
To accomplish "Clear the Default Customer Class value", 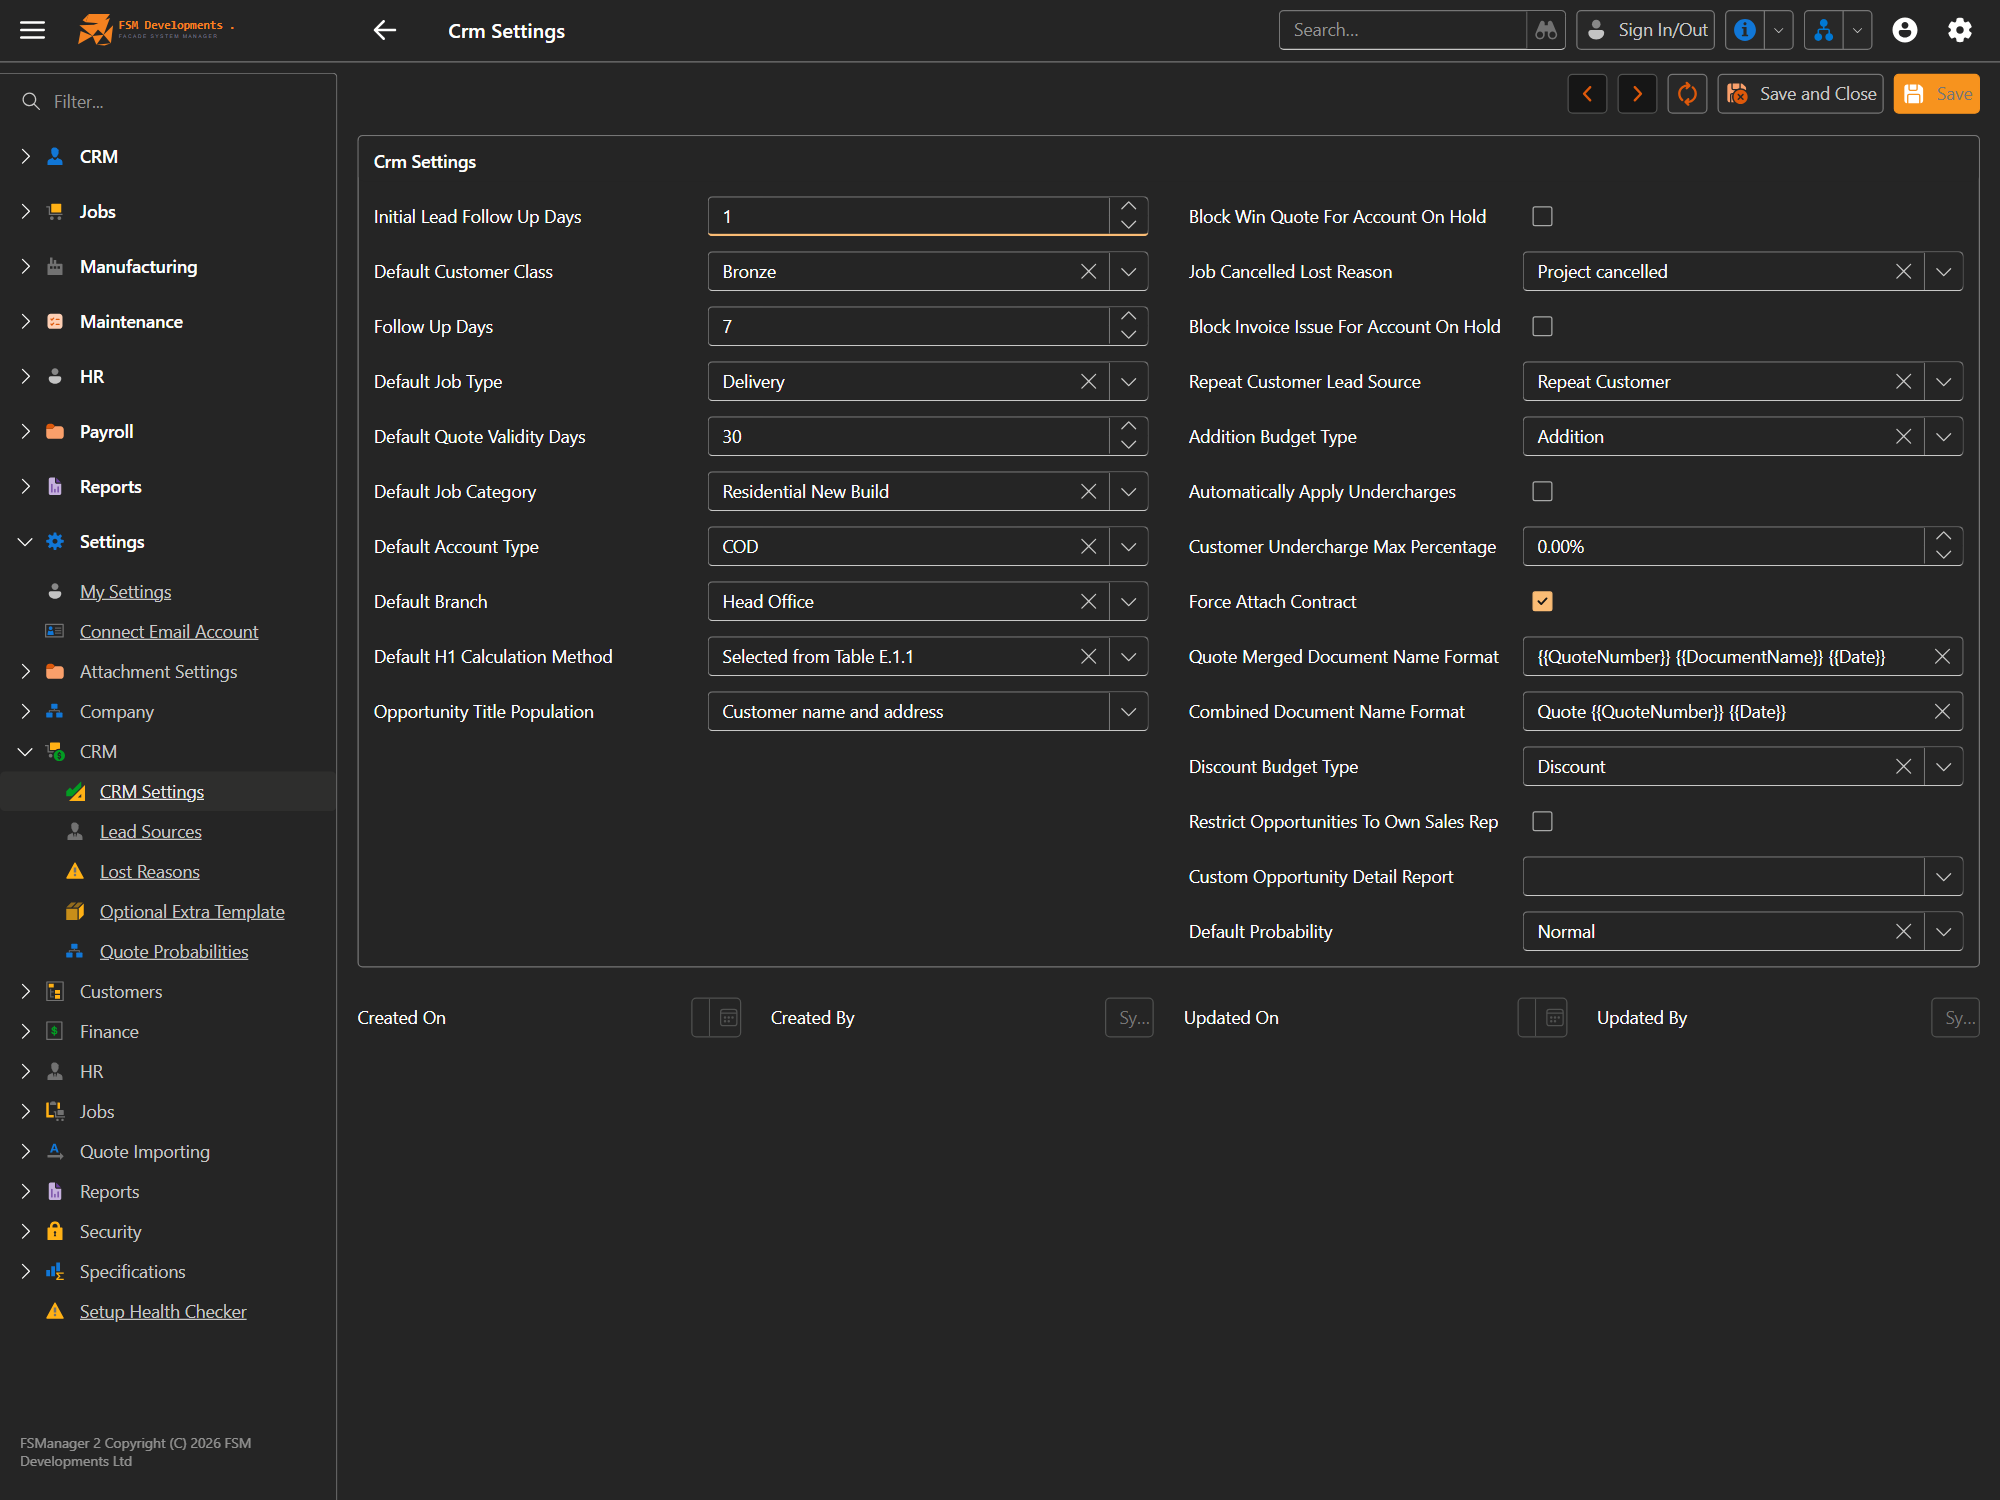I will click(x=1089, y=271).
